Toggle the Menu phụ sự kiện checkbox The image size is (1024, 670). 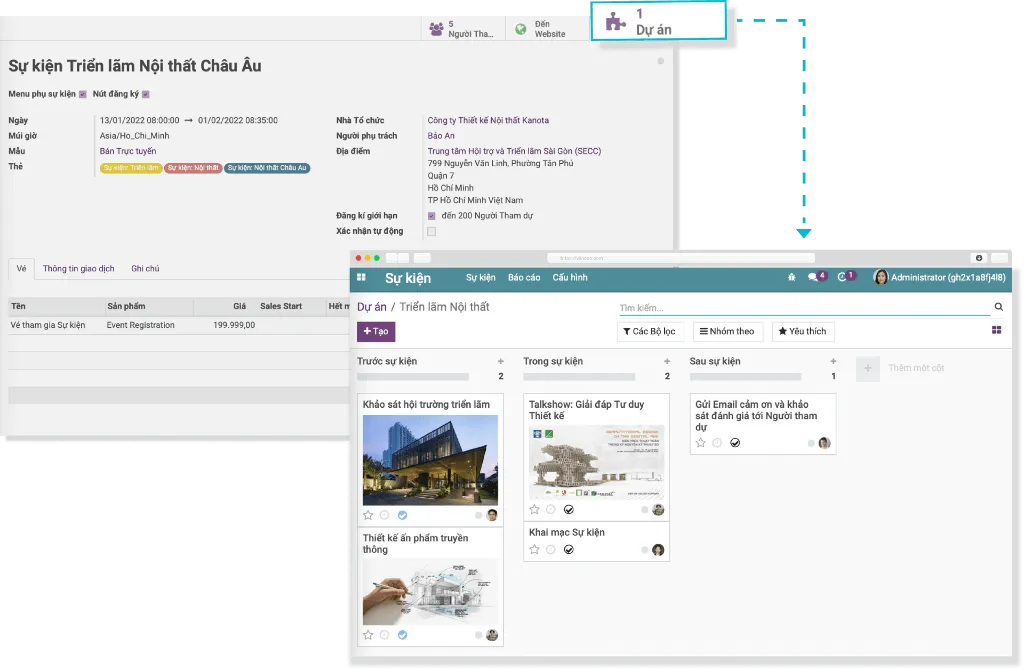click(x=84, y=94)
